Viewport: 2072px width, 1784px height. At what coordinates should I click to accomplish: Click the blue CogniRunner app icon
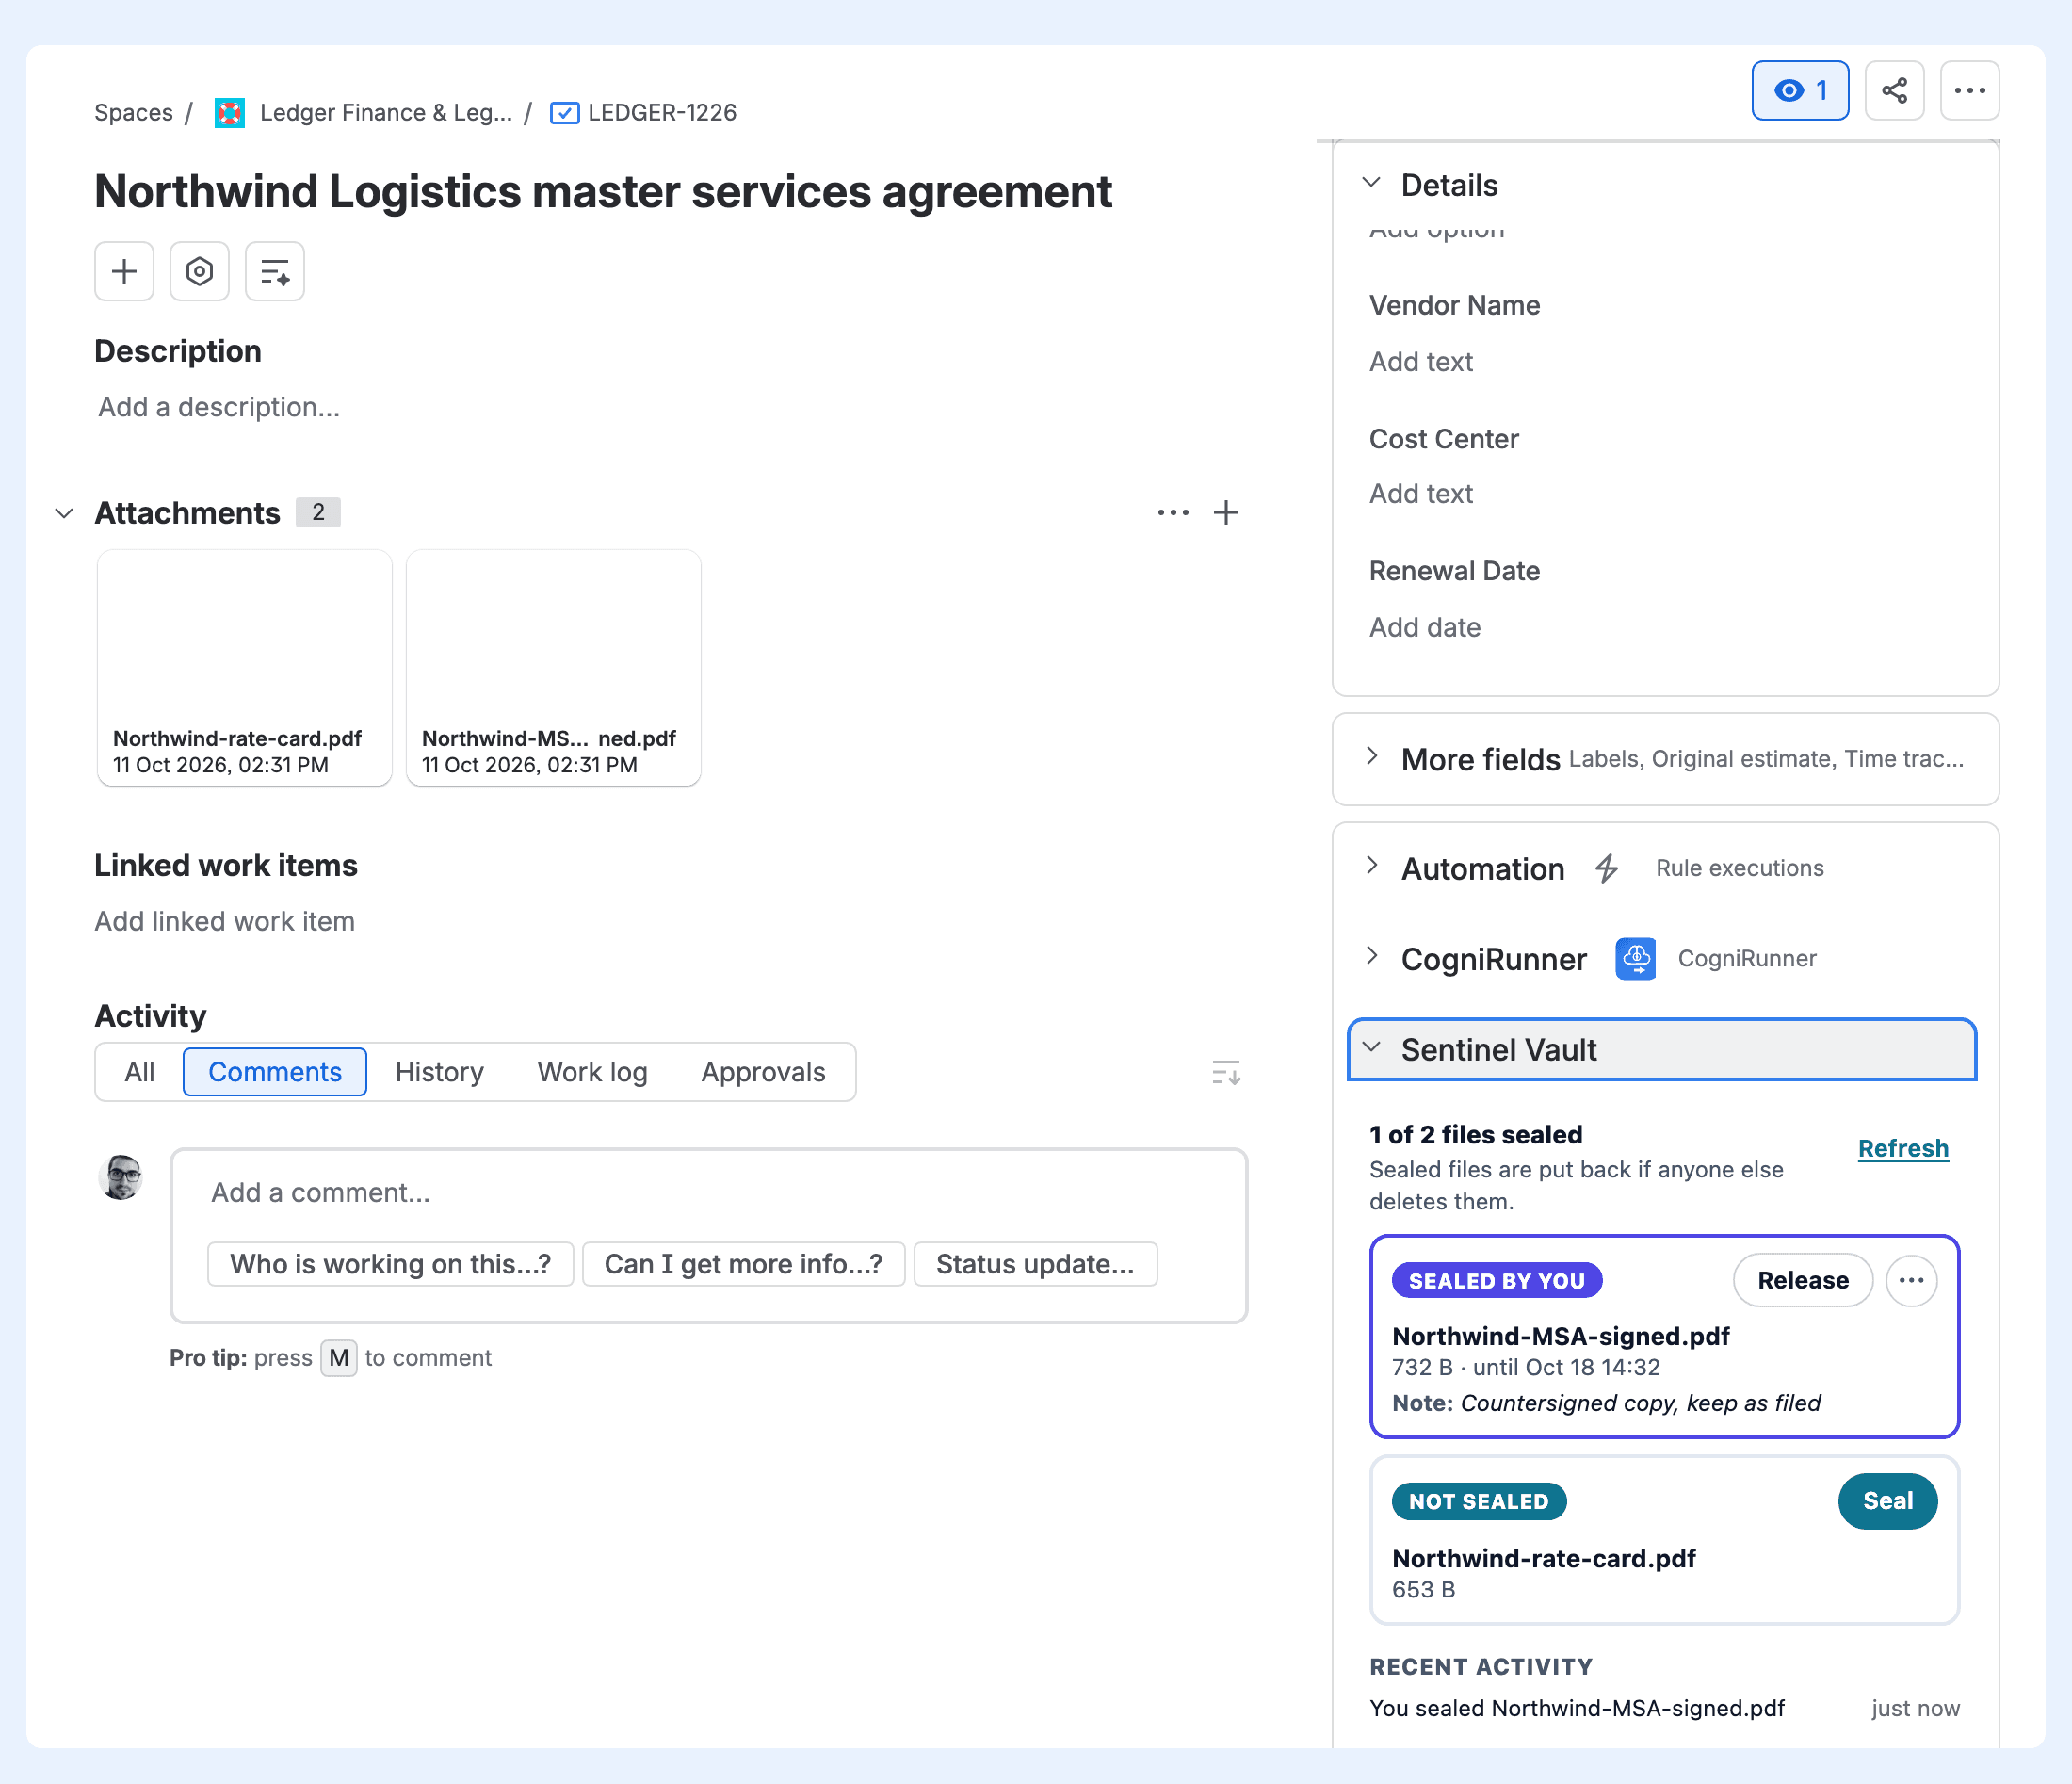coord(1636,959)
